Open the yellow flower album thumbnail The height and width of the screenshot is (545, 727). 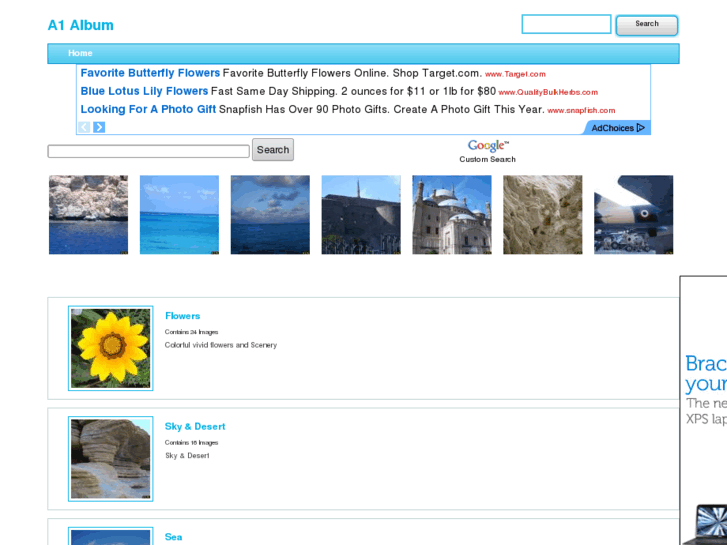[110, 348]
